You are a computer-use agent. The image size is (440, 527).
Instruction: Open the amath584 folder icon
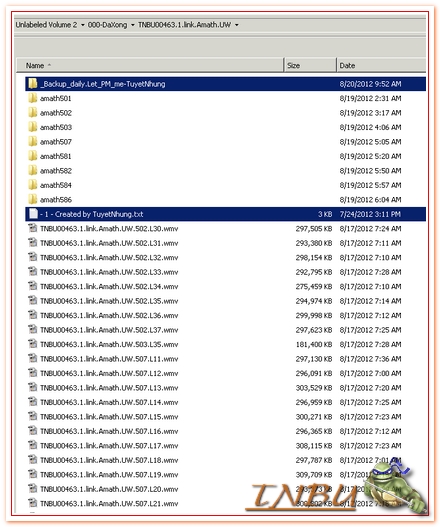click(33, 185)
